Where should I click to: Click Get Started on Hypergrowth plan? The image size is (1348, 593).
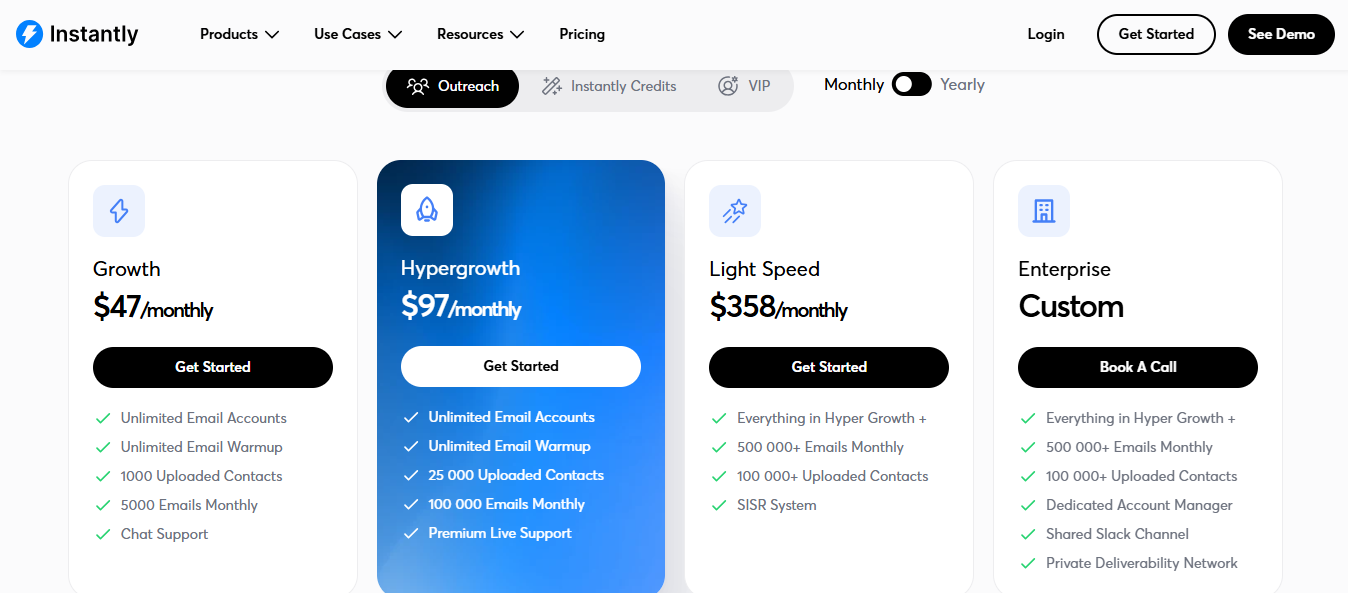(520, 367)
